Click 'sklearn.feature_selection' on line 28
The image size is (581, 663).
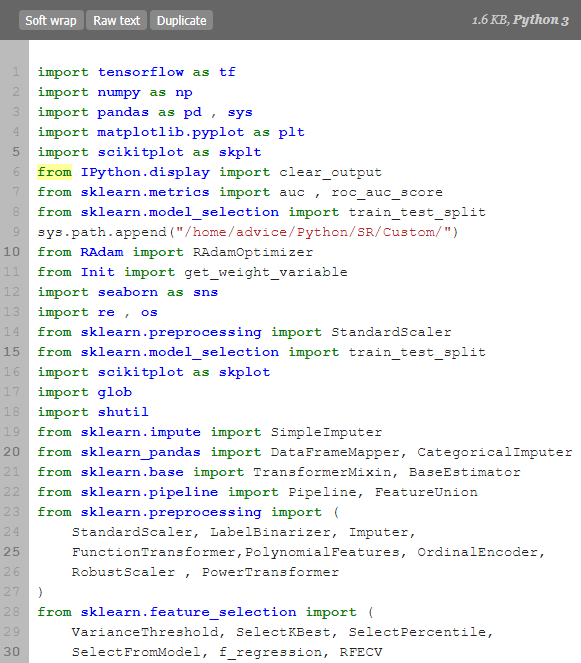(189, 612)
